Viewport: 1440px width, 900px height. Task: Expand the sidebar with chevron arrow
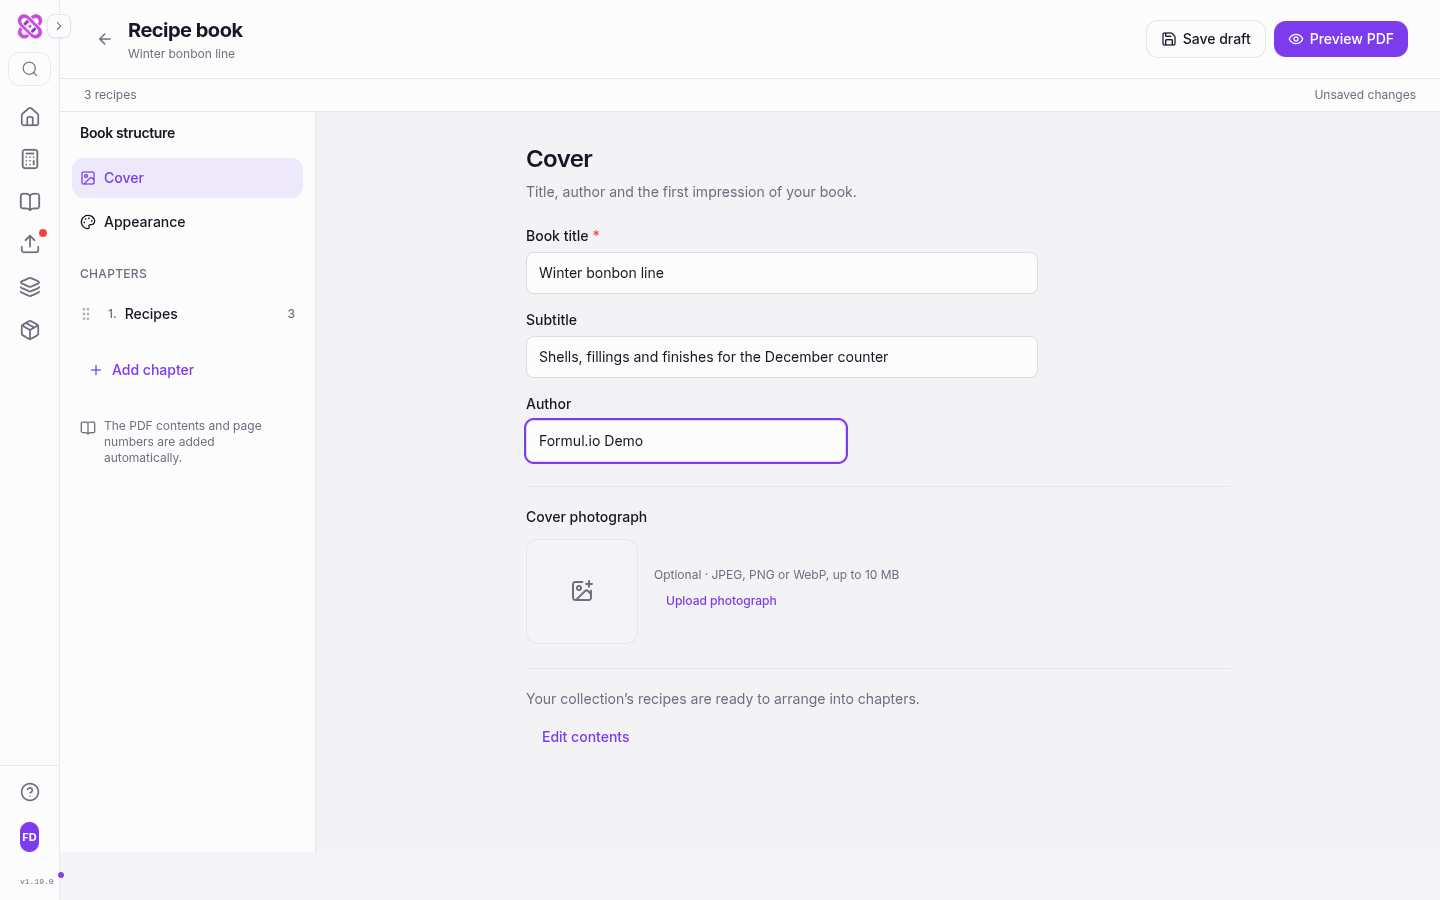tap(59, 26)
